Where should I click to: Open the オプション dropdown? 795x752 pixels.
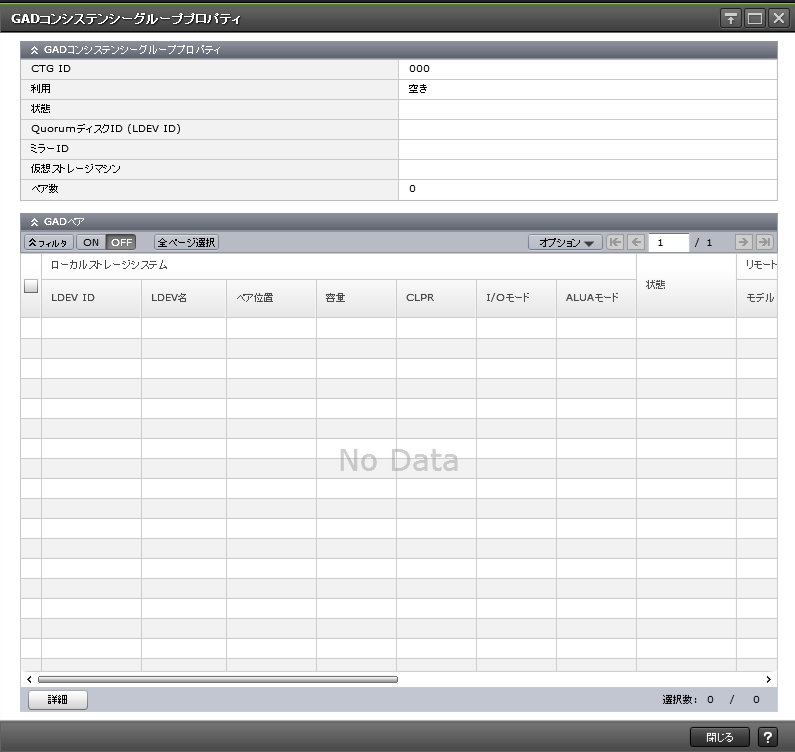point(565,242)
